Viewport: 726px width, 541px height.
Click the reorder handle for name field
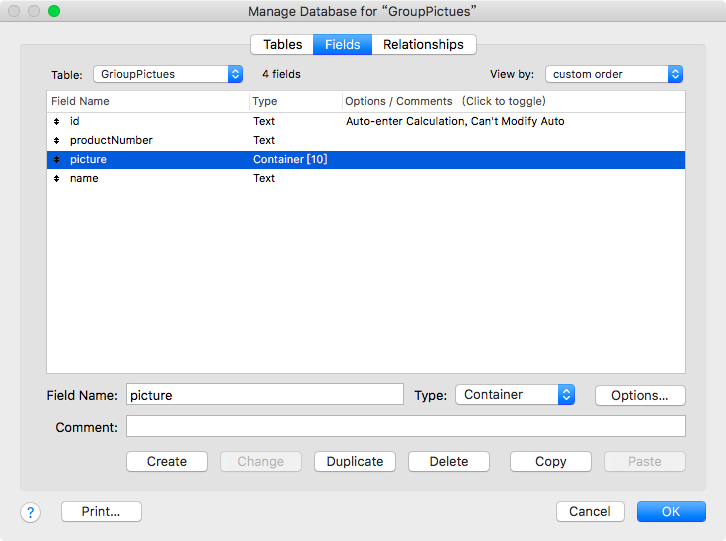pos(56,178)
